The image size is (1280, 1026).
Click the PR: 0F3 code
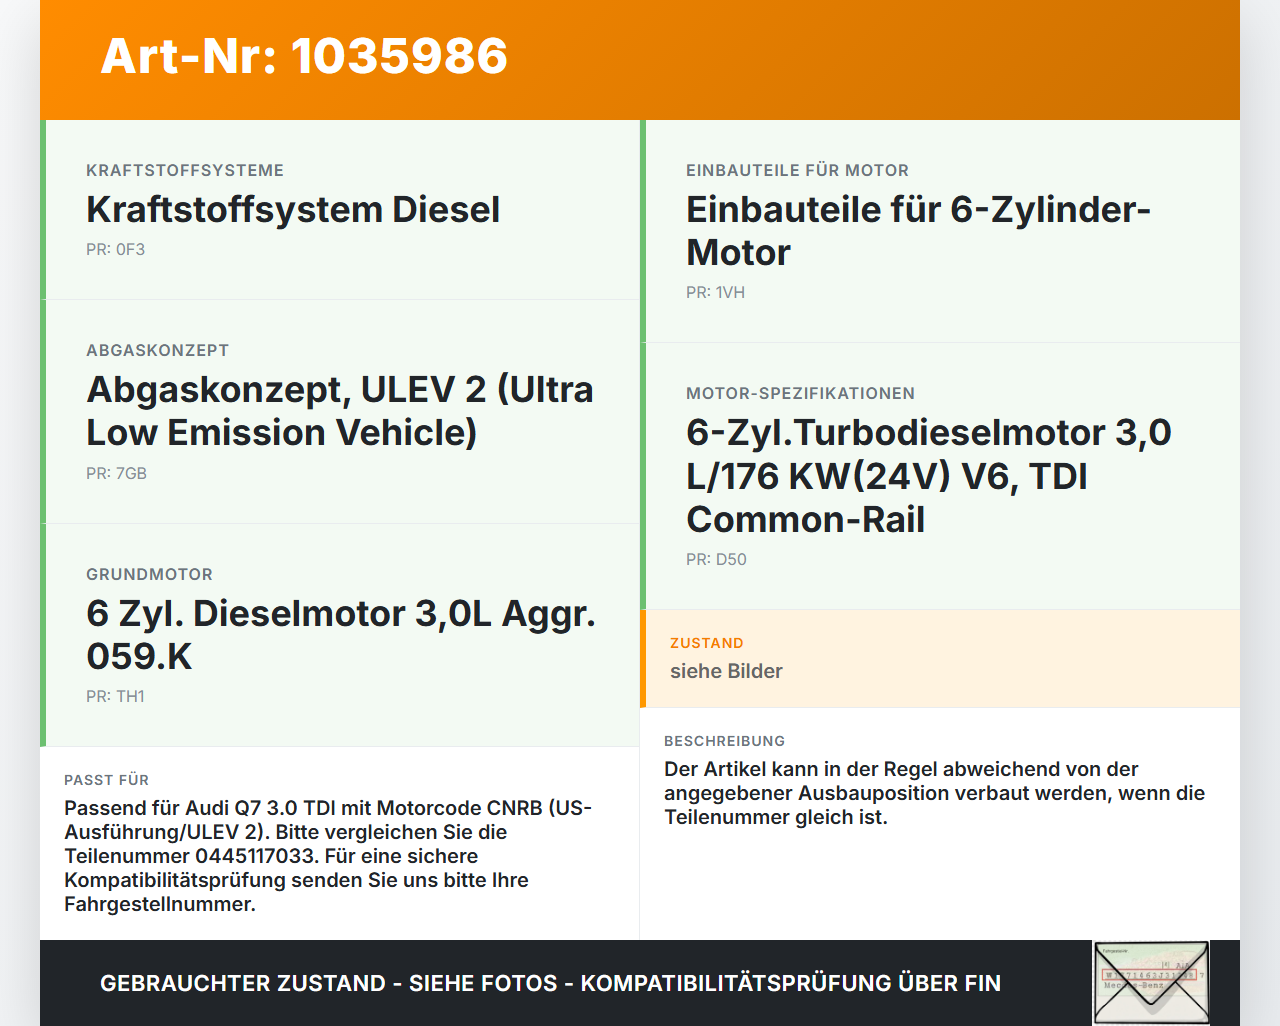coord(115,250)
